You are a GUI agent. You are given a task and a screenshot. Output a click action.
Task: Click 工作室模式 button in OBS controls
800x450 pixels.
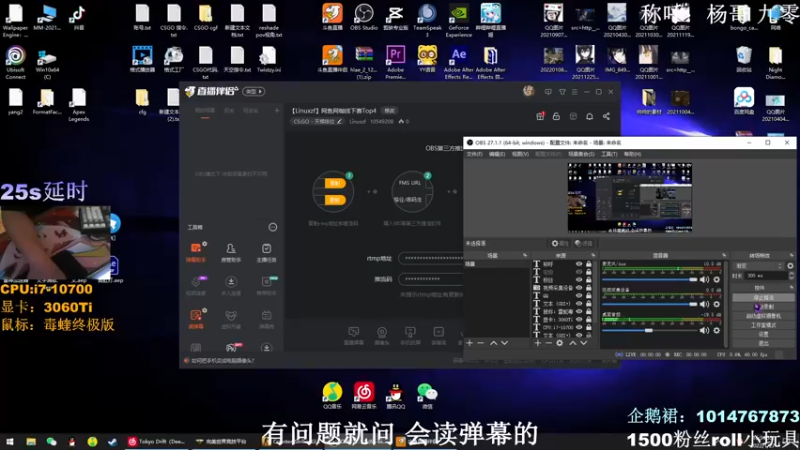(x=763, y=325)
